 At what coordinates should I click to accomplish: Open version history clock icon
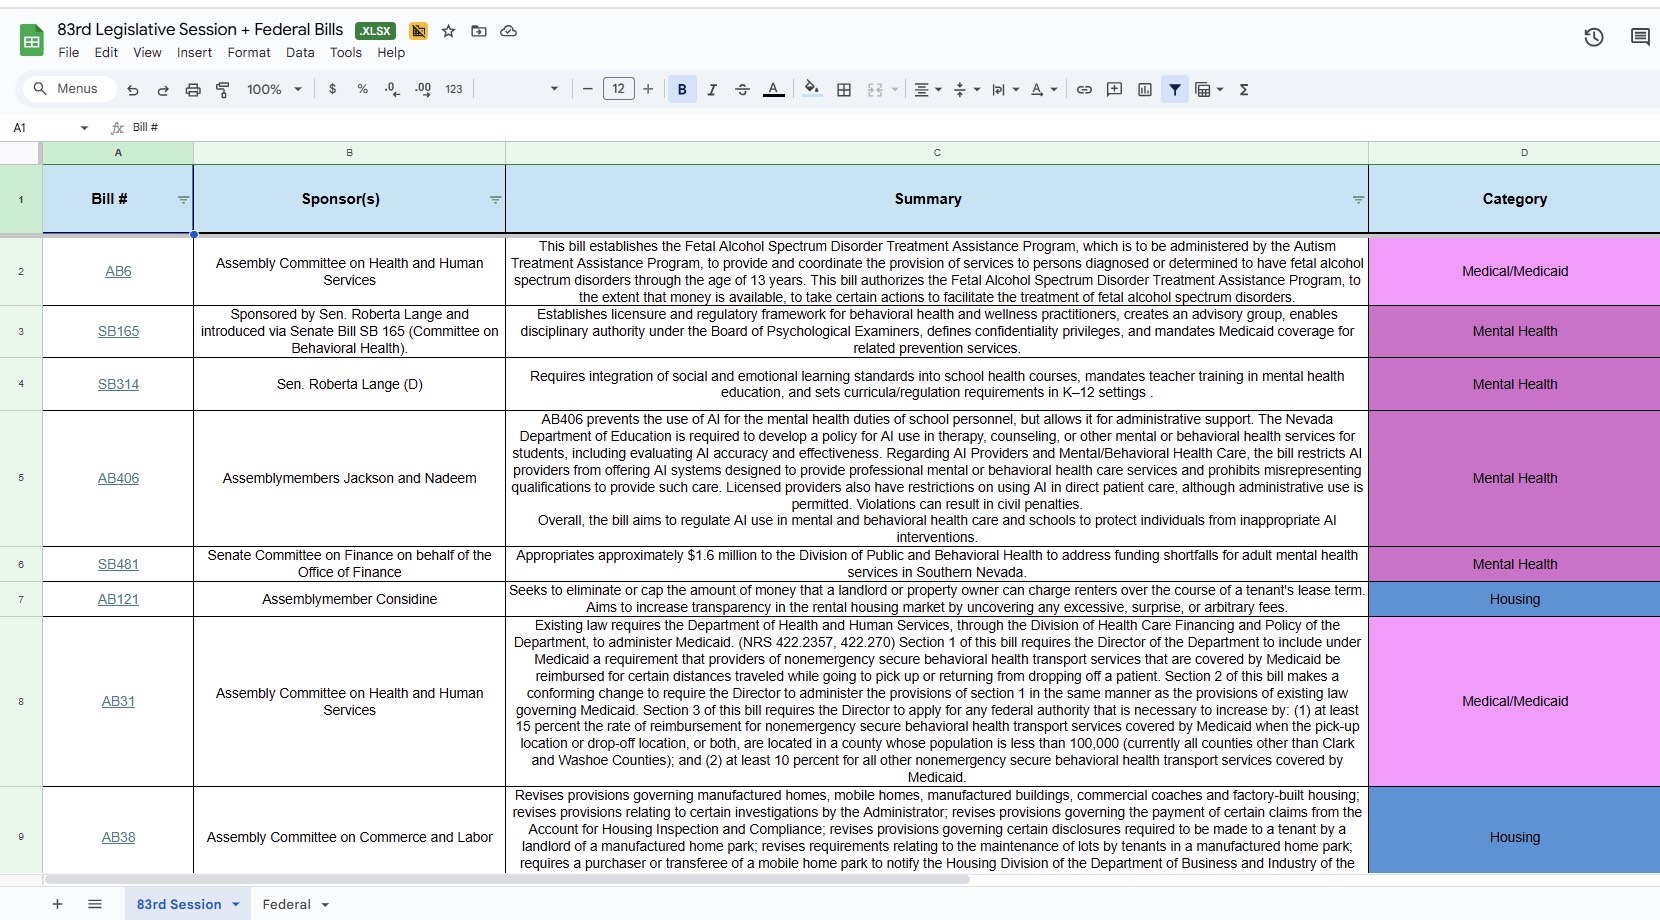1594,38
